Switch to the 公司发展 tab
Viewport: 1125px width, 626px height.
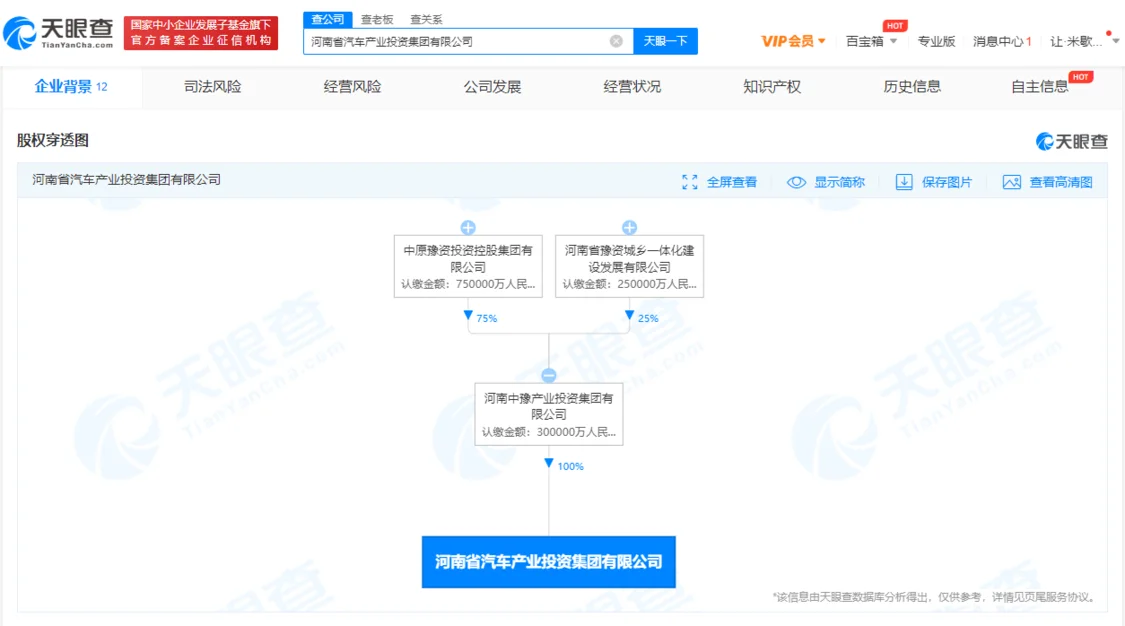(x=492, y=87)
